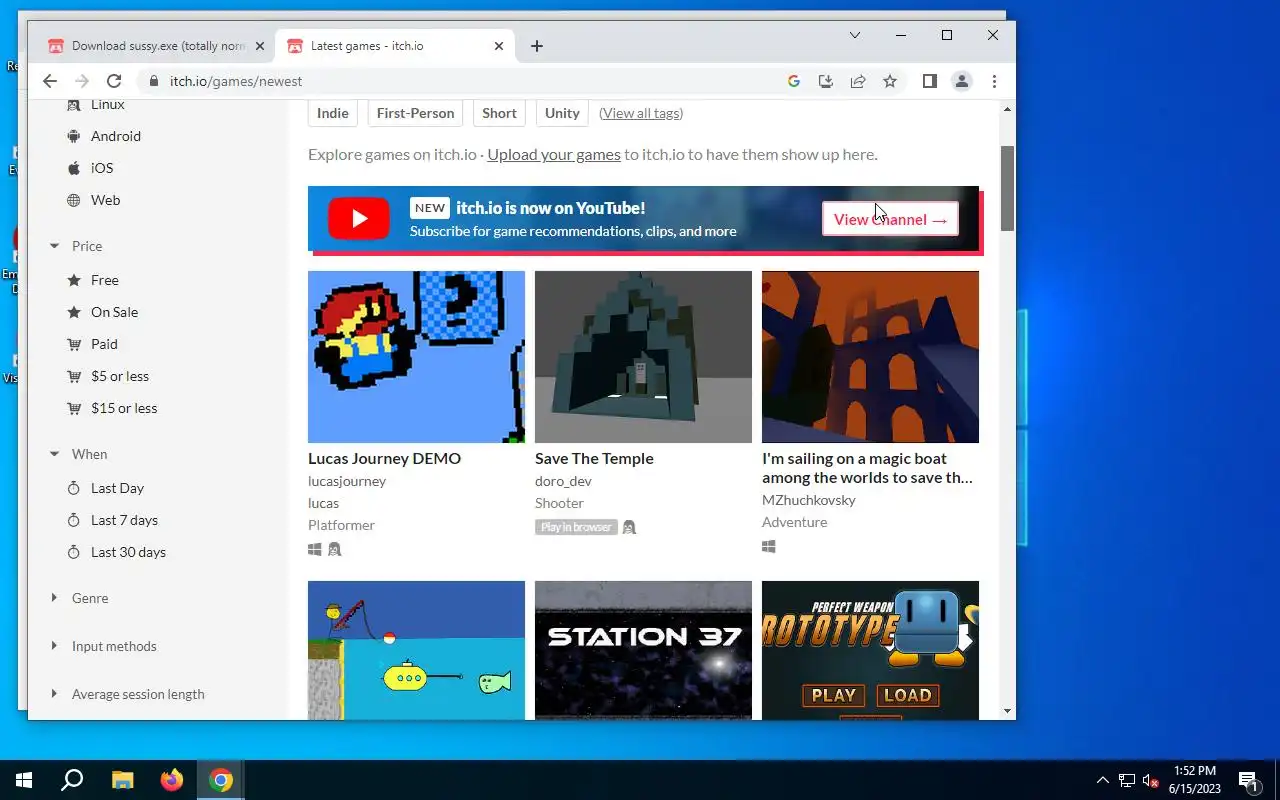Open View all tags link

coord(641,113)
